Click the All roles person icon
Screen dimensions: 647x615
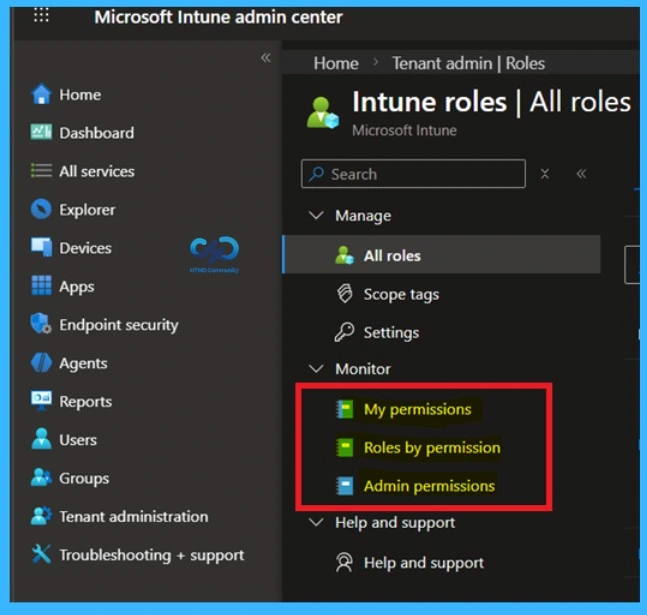(344, 255)
